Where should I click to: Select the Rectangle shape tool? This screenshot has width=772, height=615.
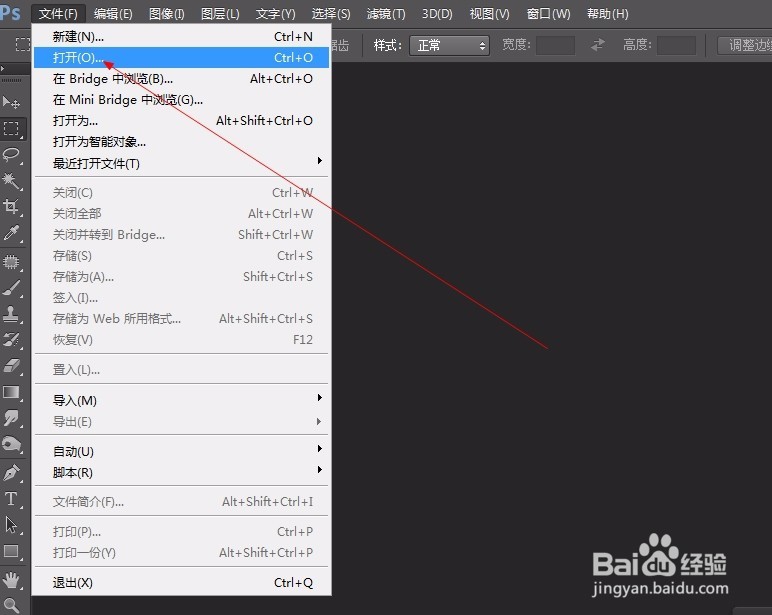click(11, 551)
